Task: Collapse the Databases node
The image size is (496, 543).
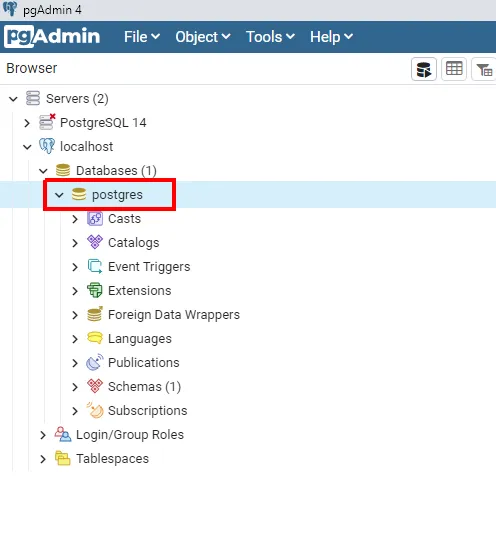Action: 43,171
